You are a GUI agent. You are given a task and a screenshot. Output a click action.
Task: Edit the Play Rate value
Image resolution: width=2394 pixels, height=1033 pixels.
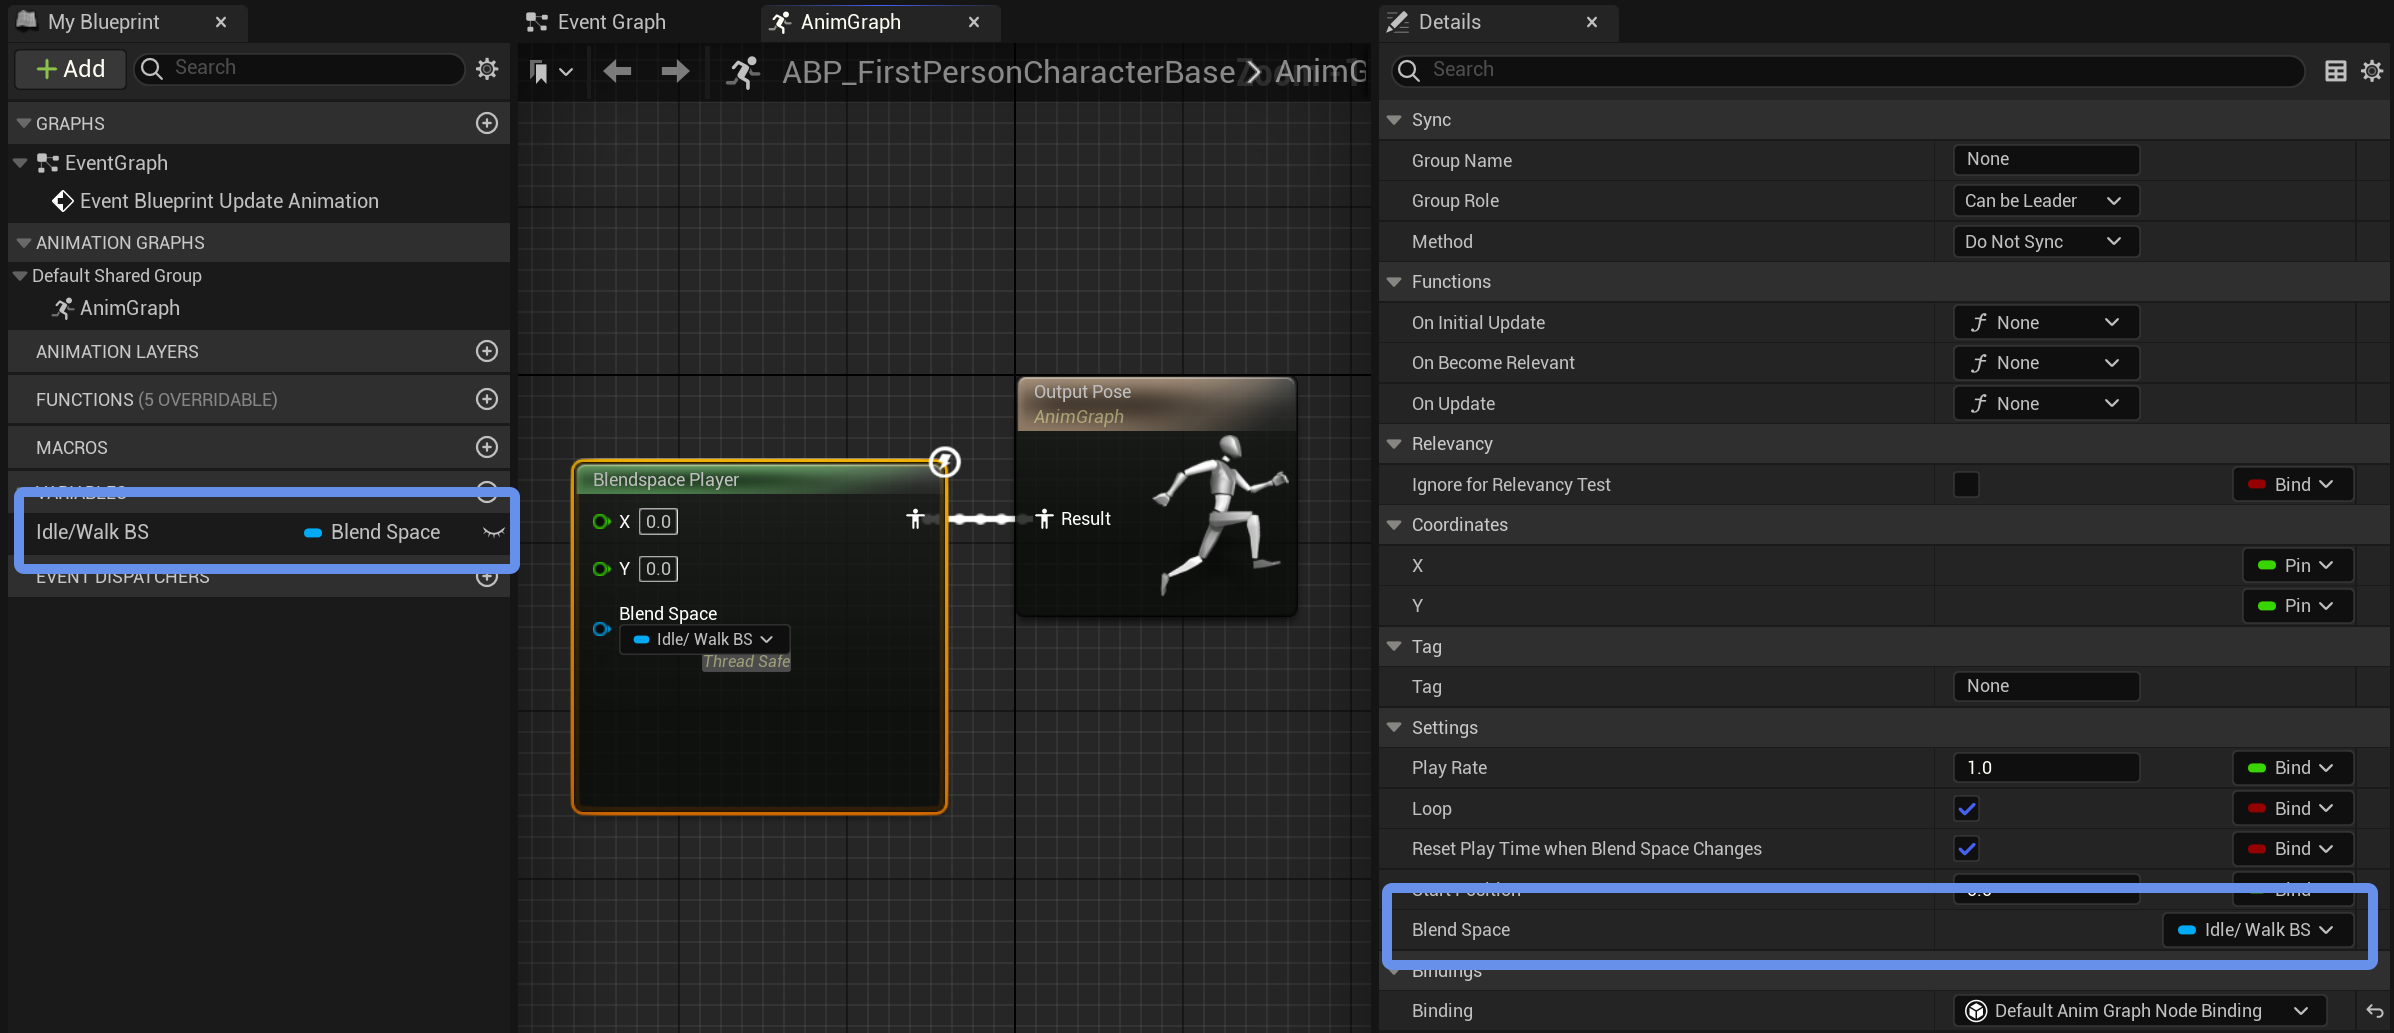pyautogui.click(x=2046, y=767)
